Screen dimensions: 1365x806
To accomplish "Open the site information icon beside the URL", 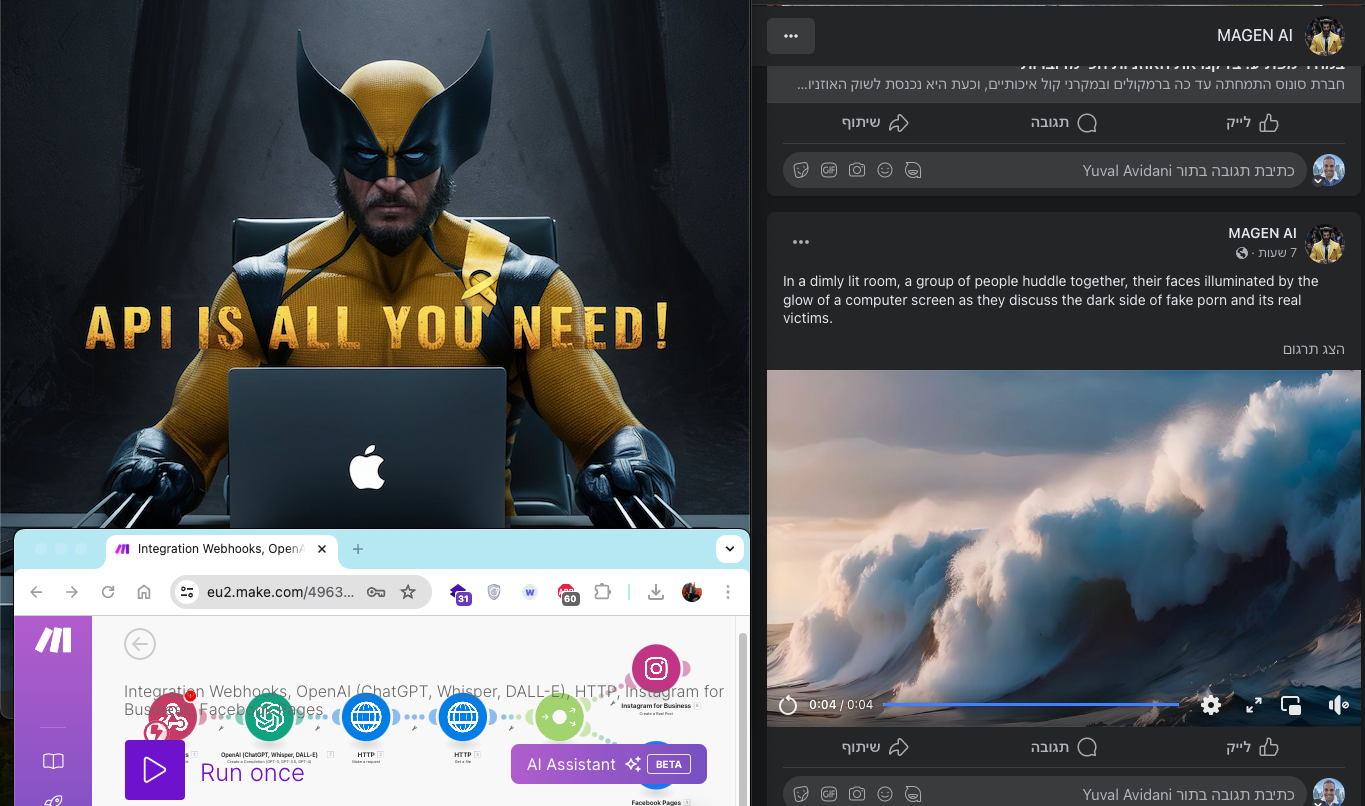I will 187,592.
